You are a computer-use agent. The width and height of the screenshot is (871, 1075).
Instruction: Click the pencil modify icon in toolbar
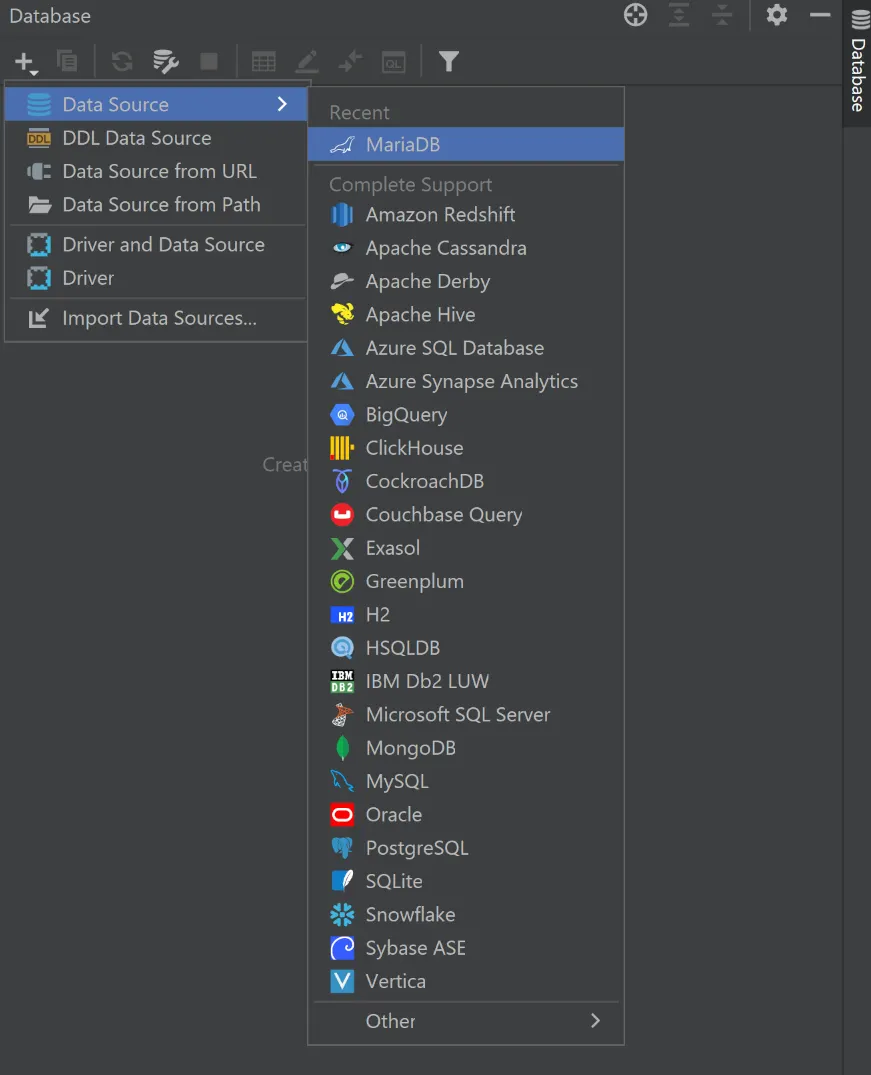click(x=307, y=61)
